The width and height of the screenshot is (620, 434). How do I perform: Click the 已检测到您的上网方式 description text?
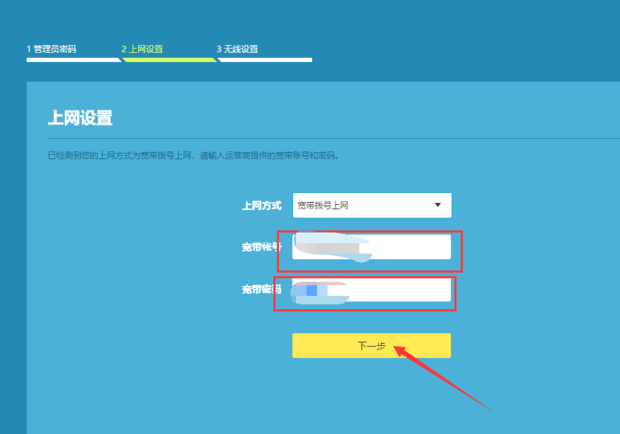pos(193,155)
